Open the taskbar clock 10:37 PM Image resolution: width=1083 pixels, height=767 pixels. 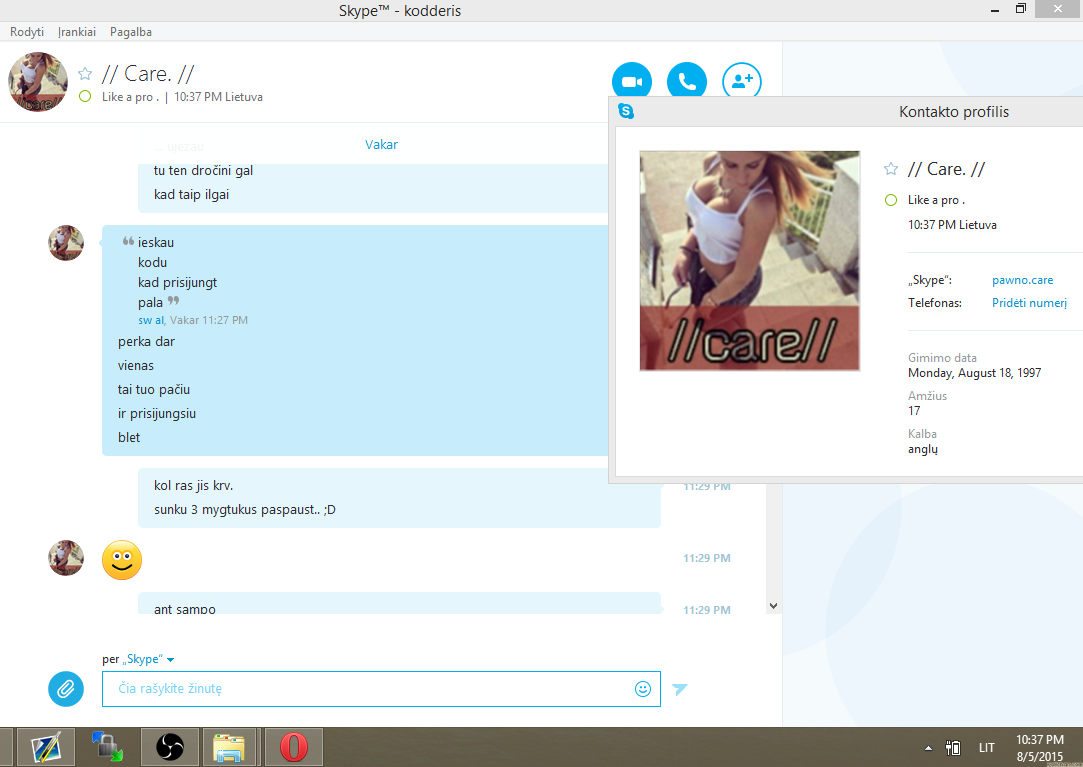pos(1039,748)
